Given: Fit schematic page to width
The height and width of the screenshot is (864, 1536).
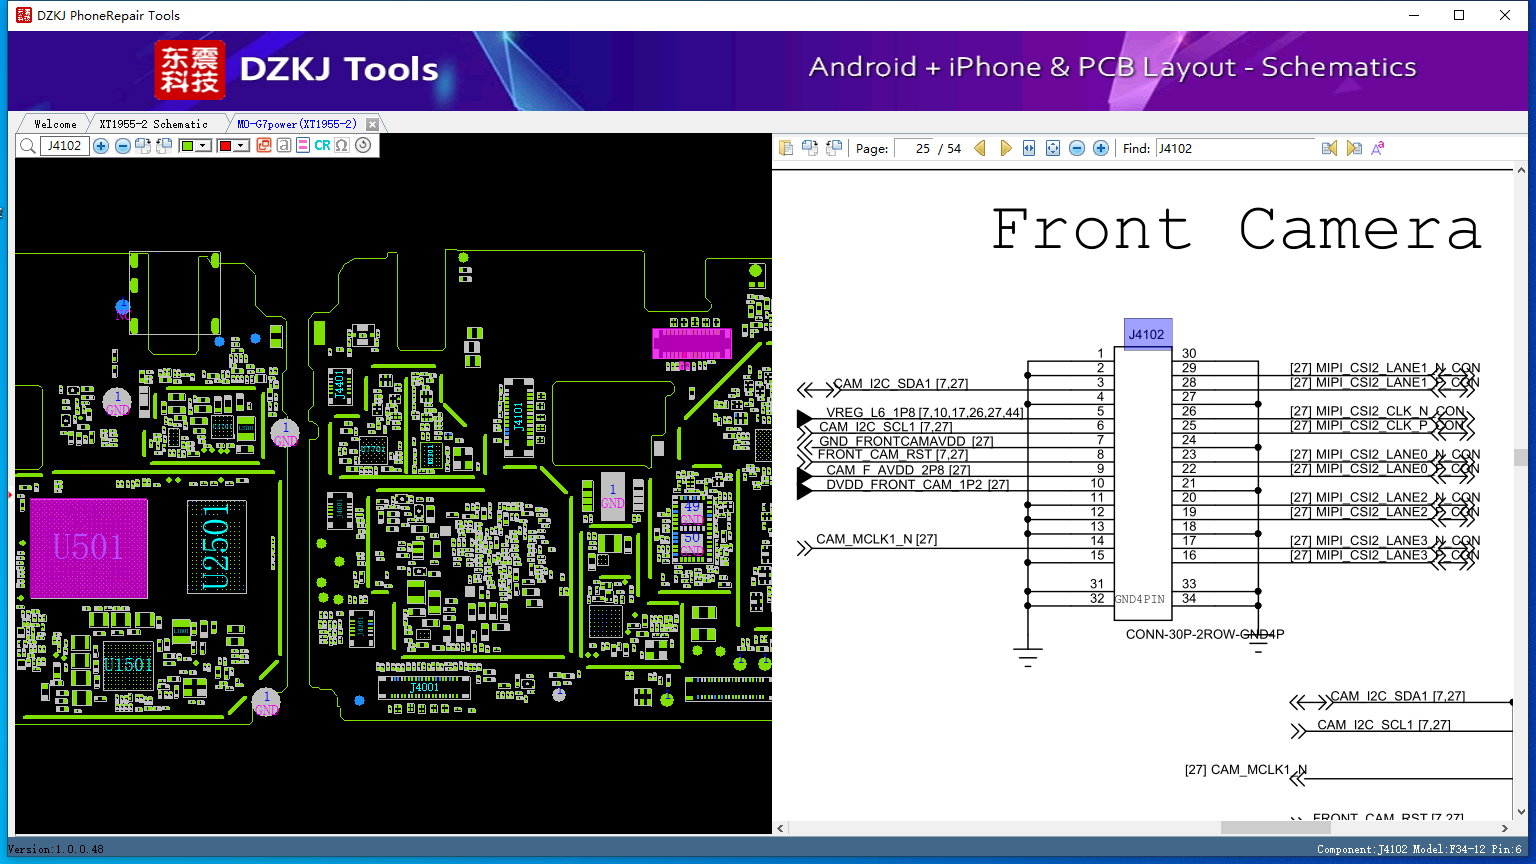Looking at the screenshot, I should point(1029,148).
